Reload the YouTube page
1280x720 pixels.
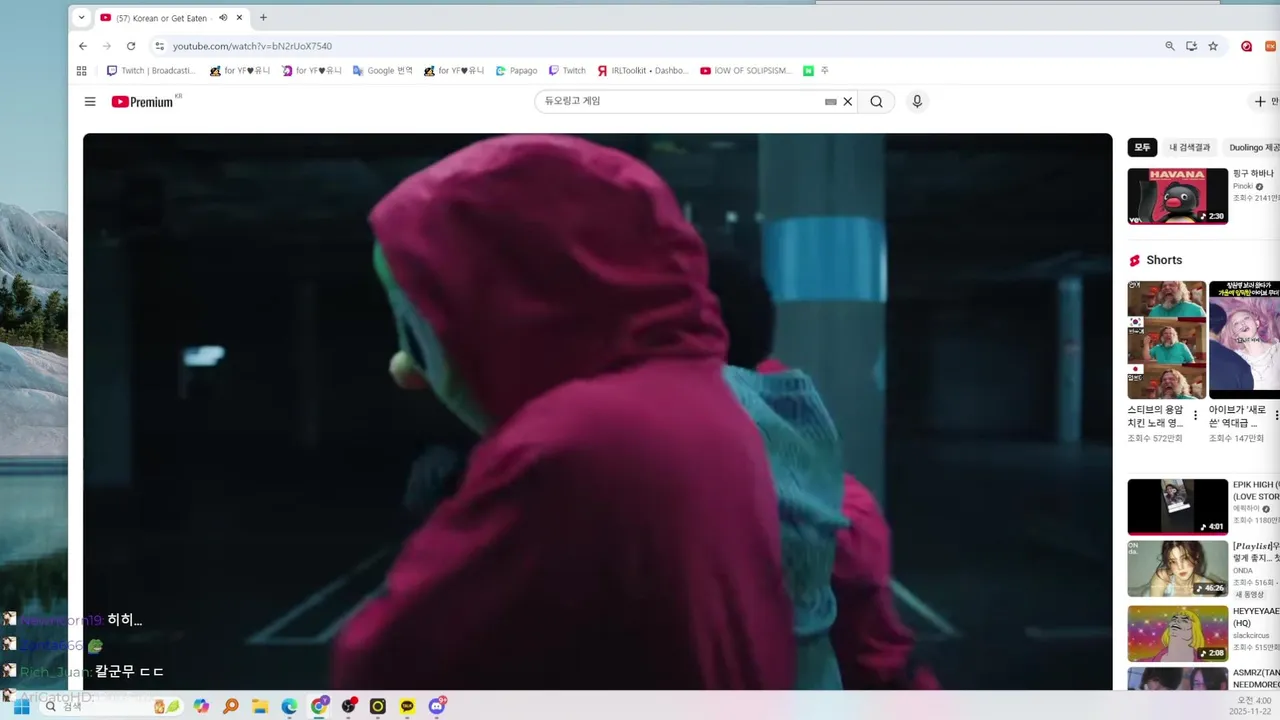131,46
